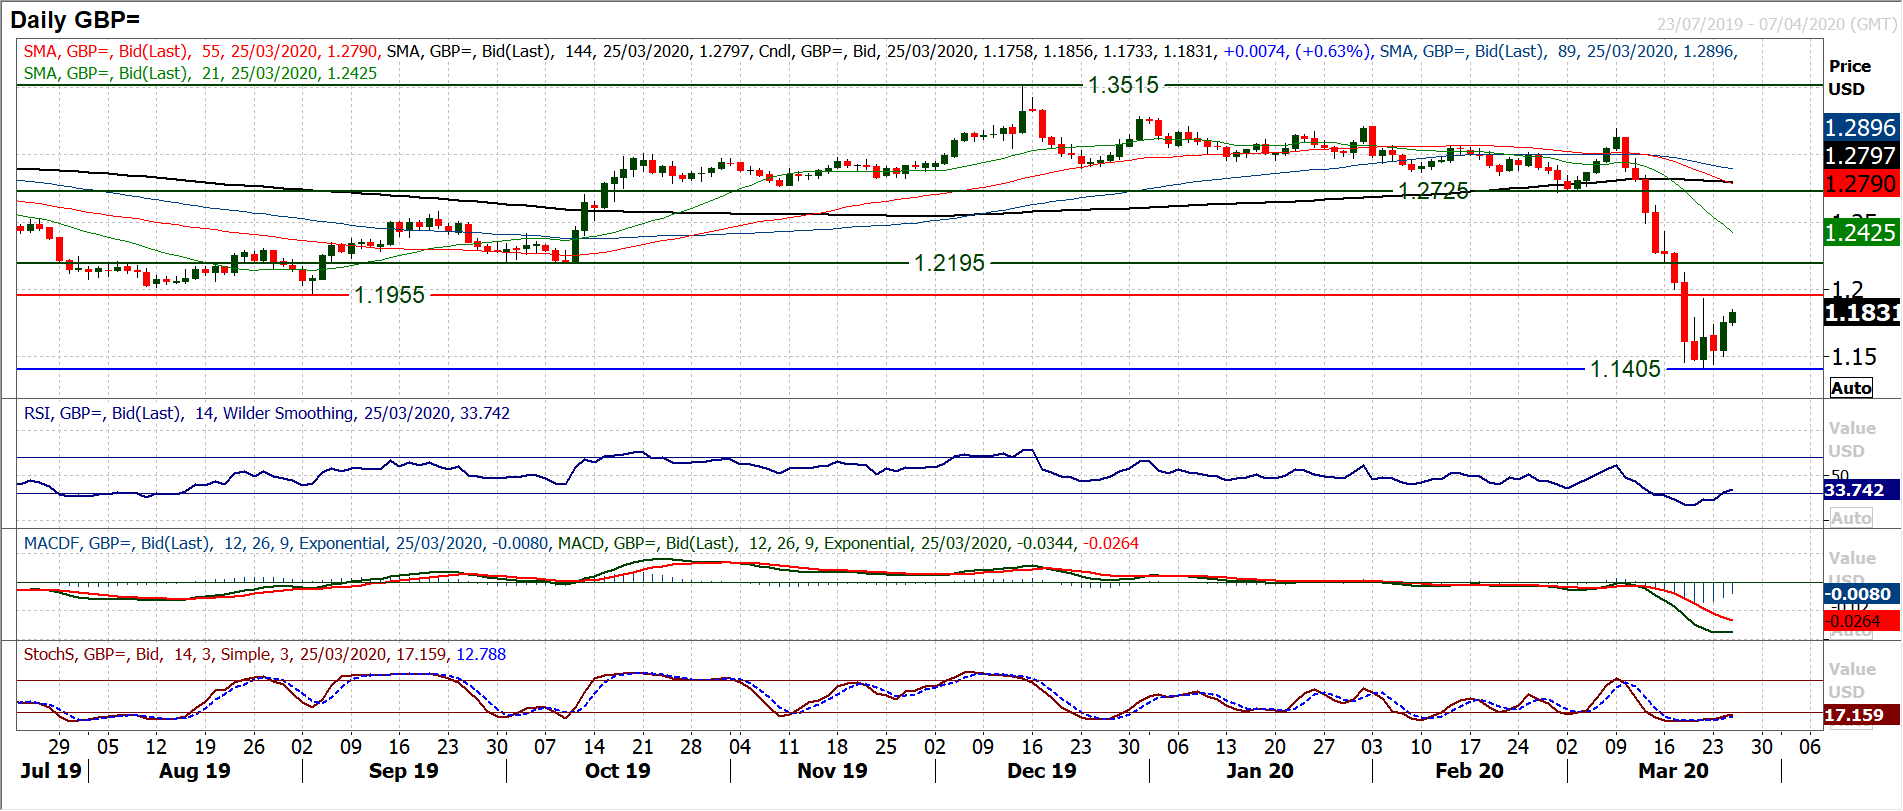Click the 1.1831 last price tag
Screen dimensions: 1903x811
tap(1860, 313)
